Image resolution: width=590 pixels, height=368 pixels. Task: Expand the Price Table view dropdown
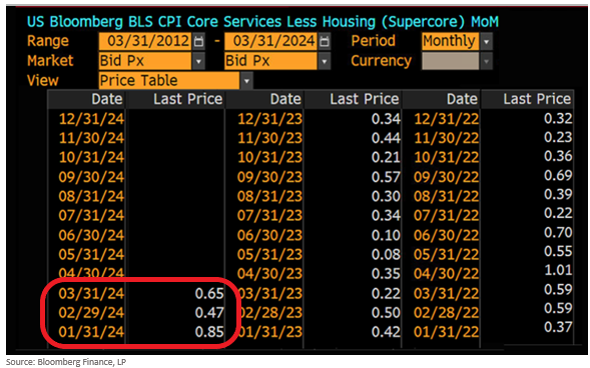tap(246, 81)
